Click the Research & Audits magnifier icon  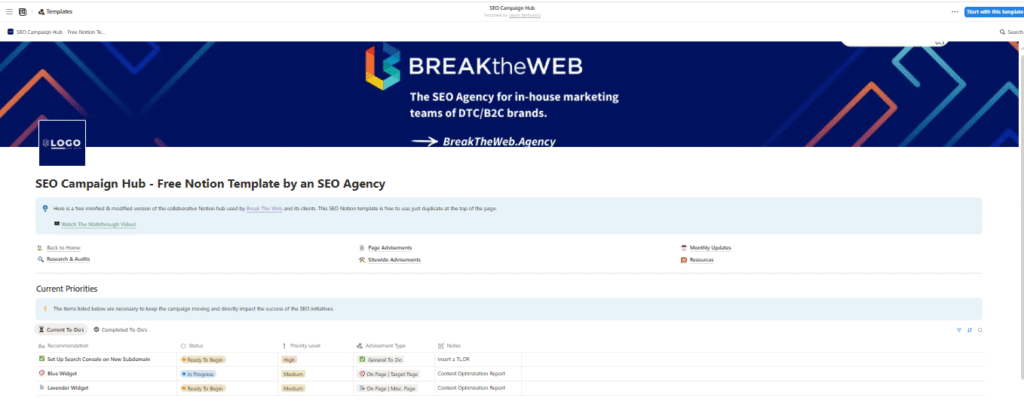tap(40, 259)
